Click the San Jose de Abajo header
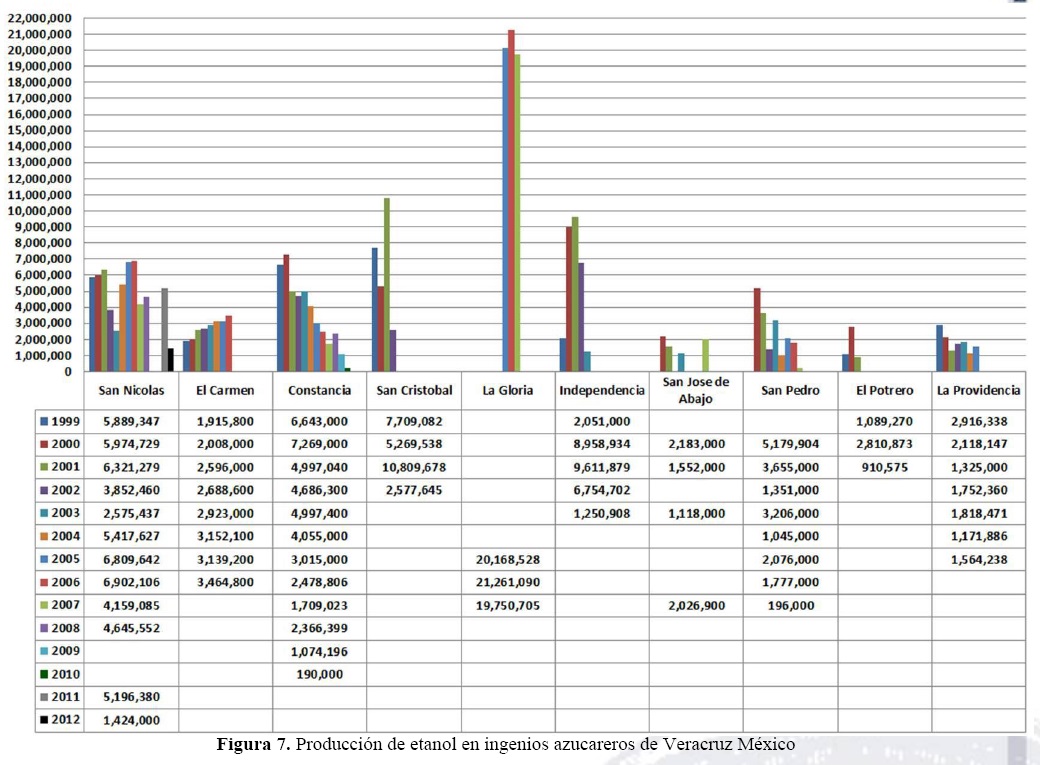 pyautogui.click(x=695, y=388)
